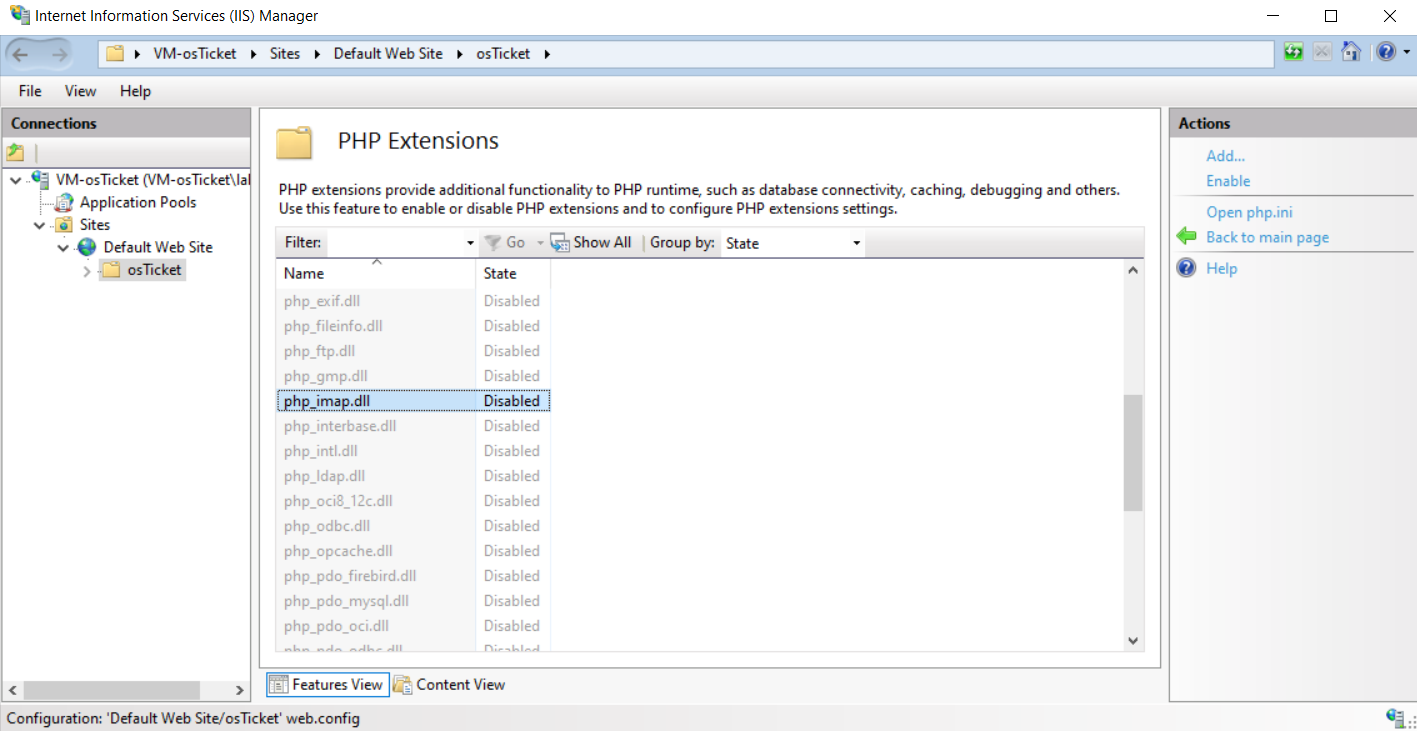Sort by the State column header
The image size is (1417, 731).
pyautogui.click(x=513, y=273)
